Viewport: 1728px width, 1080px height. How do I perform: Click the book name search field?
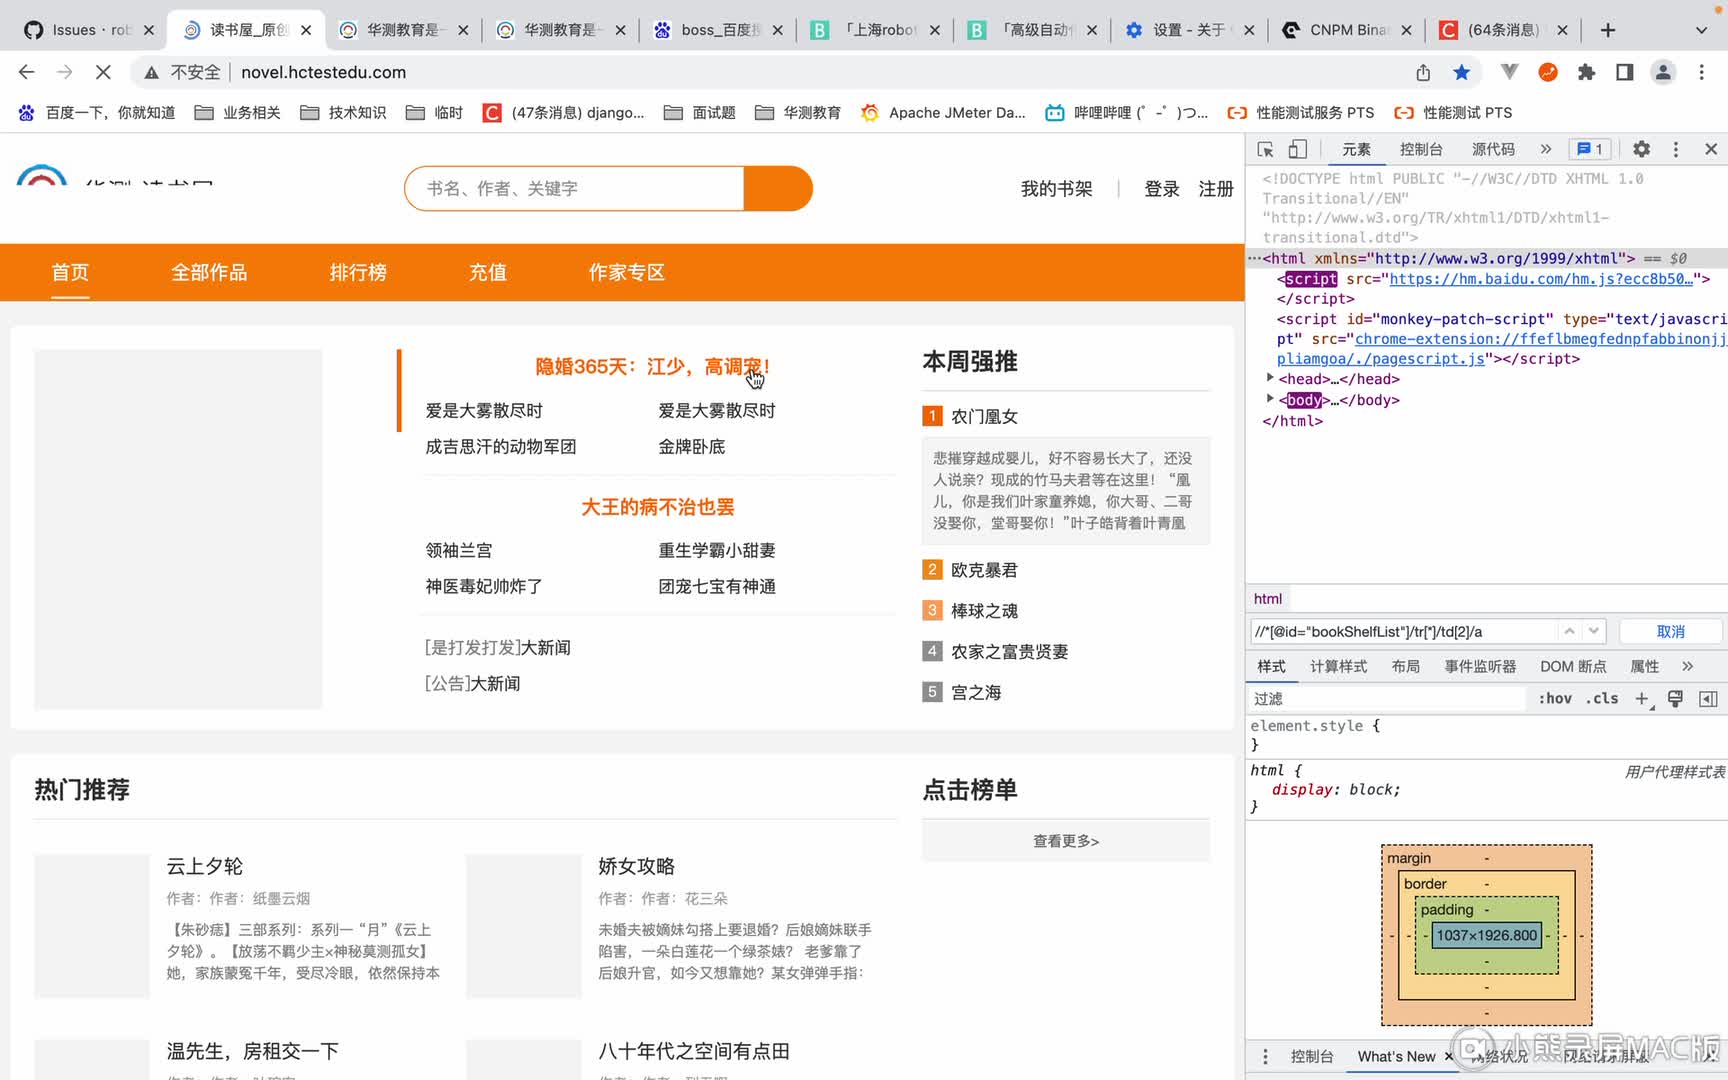[575, 188]
